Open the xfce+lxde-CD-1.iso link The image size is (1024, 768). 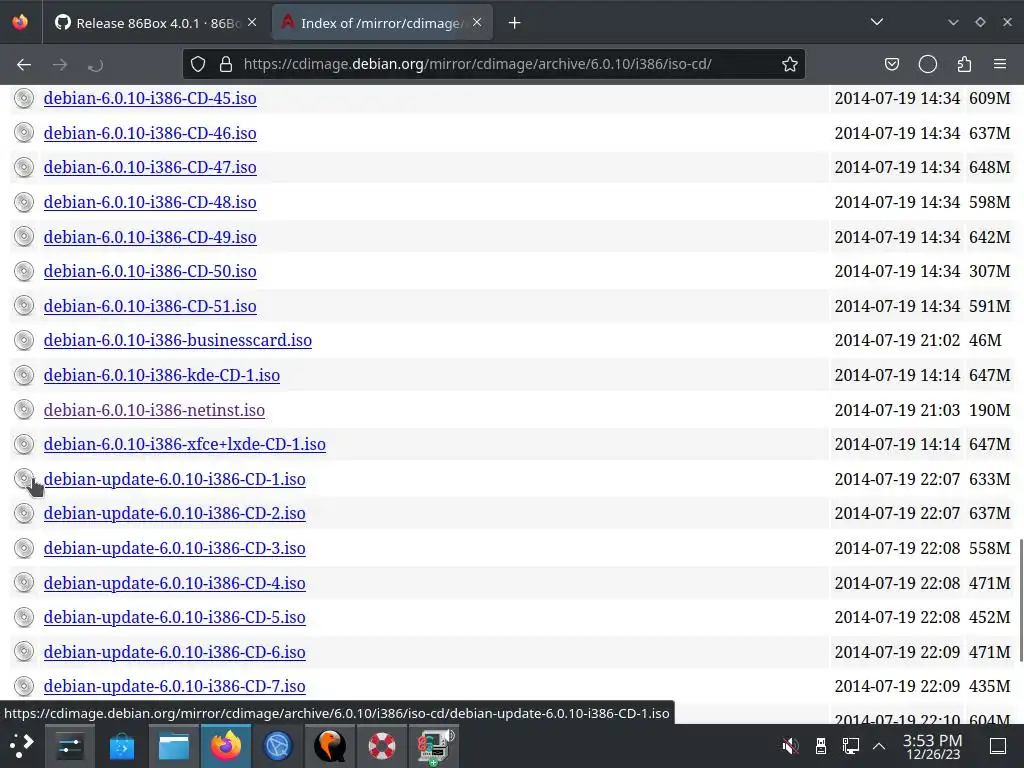185,445
